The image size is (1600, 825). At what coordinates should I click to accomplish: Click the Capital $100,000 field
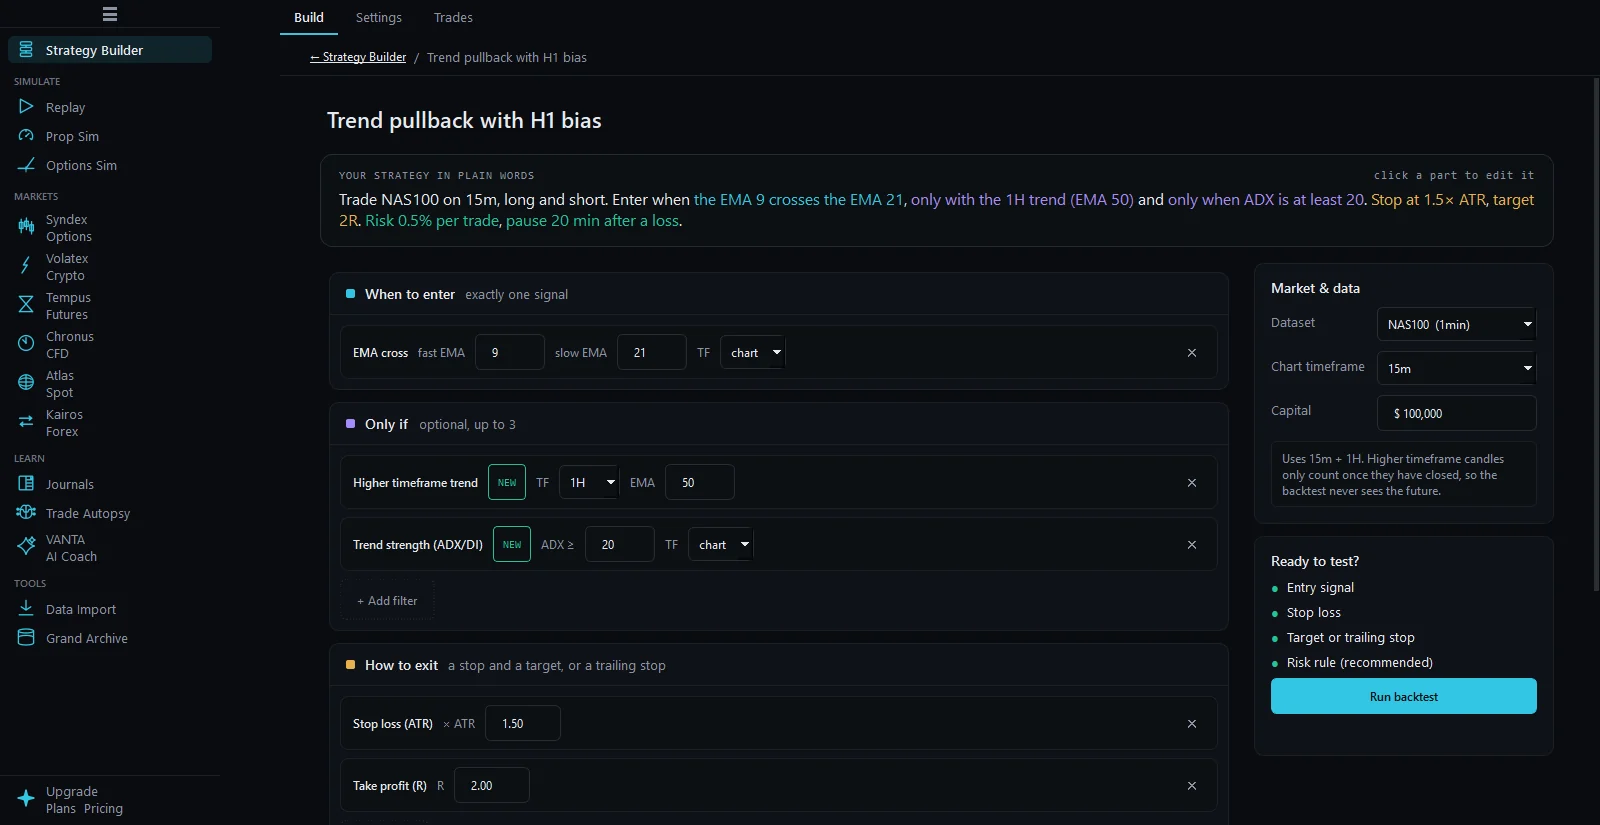pos(1456,413)
